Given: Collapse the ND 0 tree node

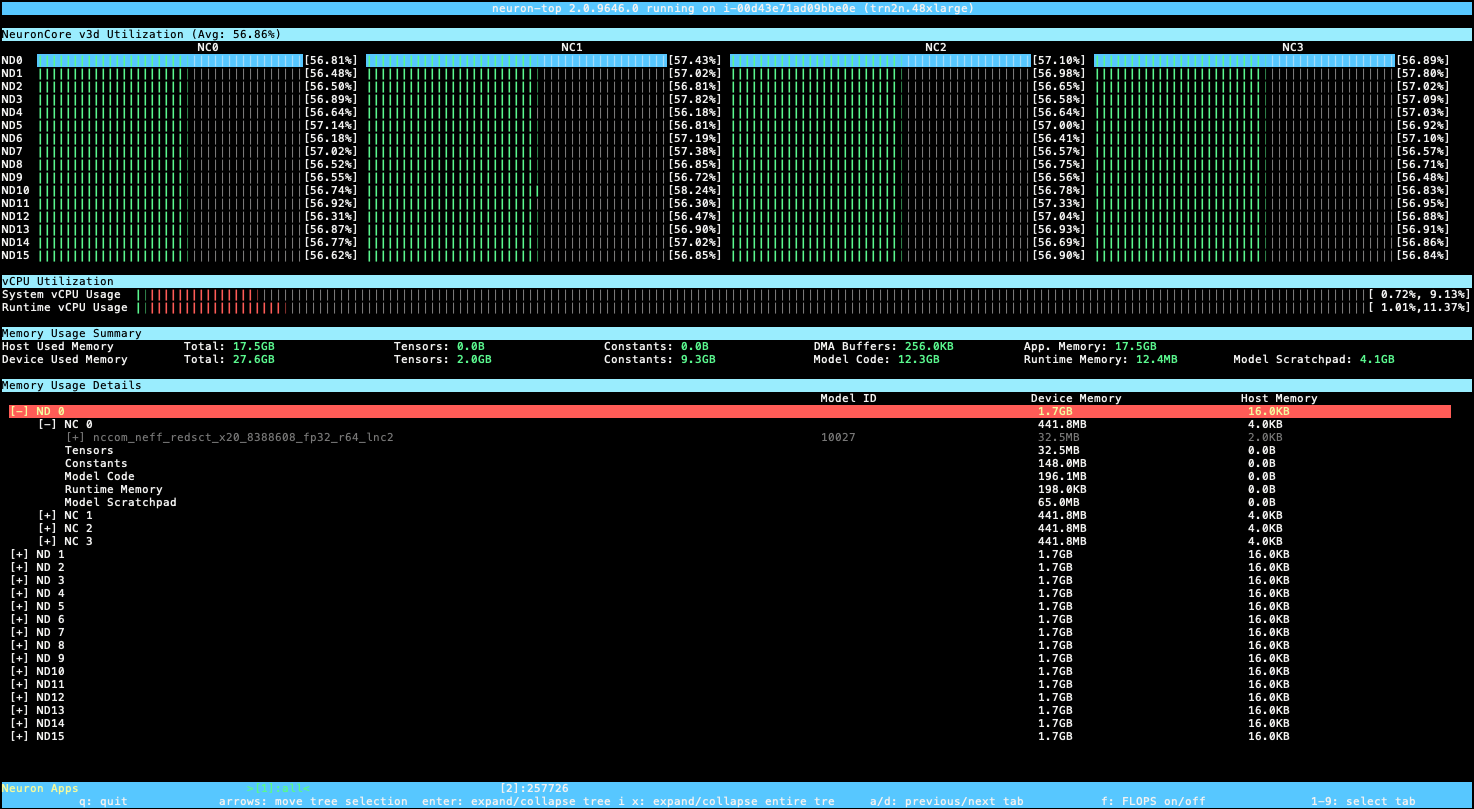Looking at the screenshot, I should tap(20, 412).
